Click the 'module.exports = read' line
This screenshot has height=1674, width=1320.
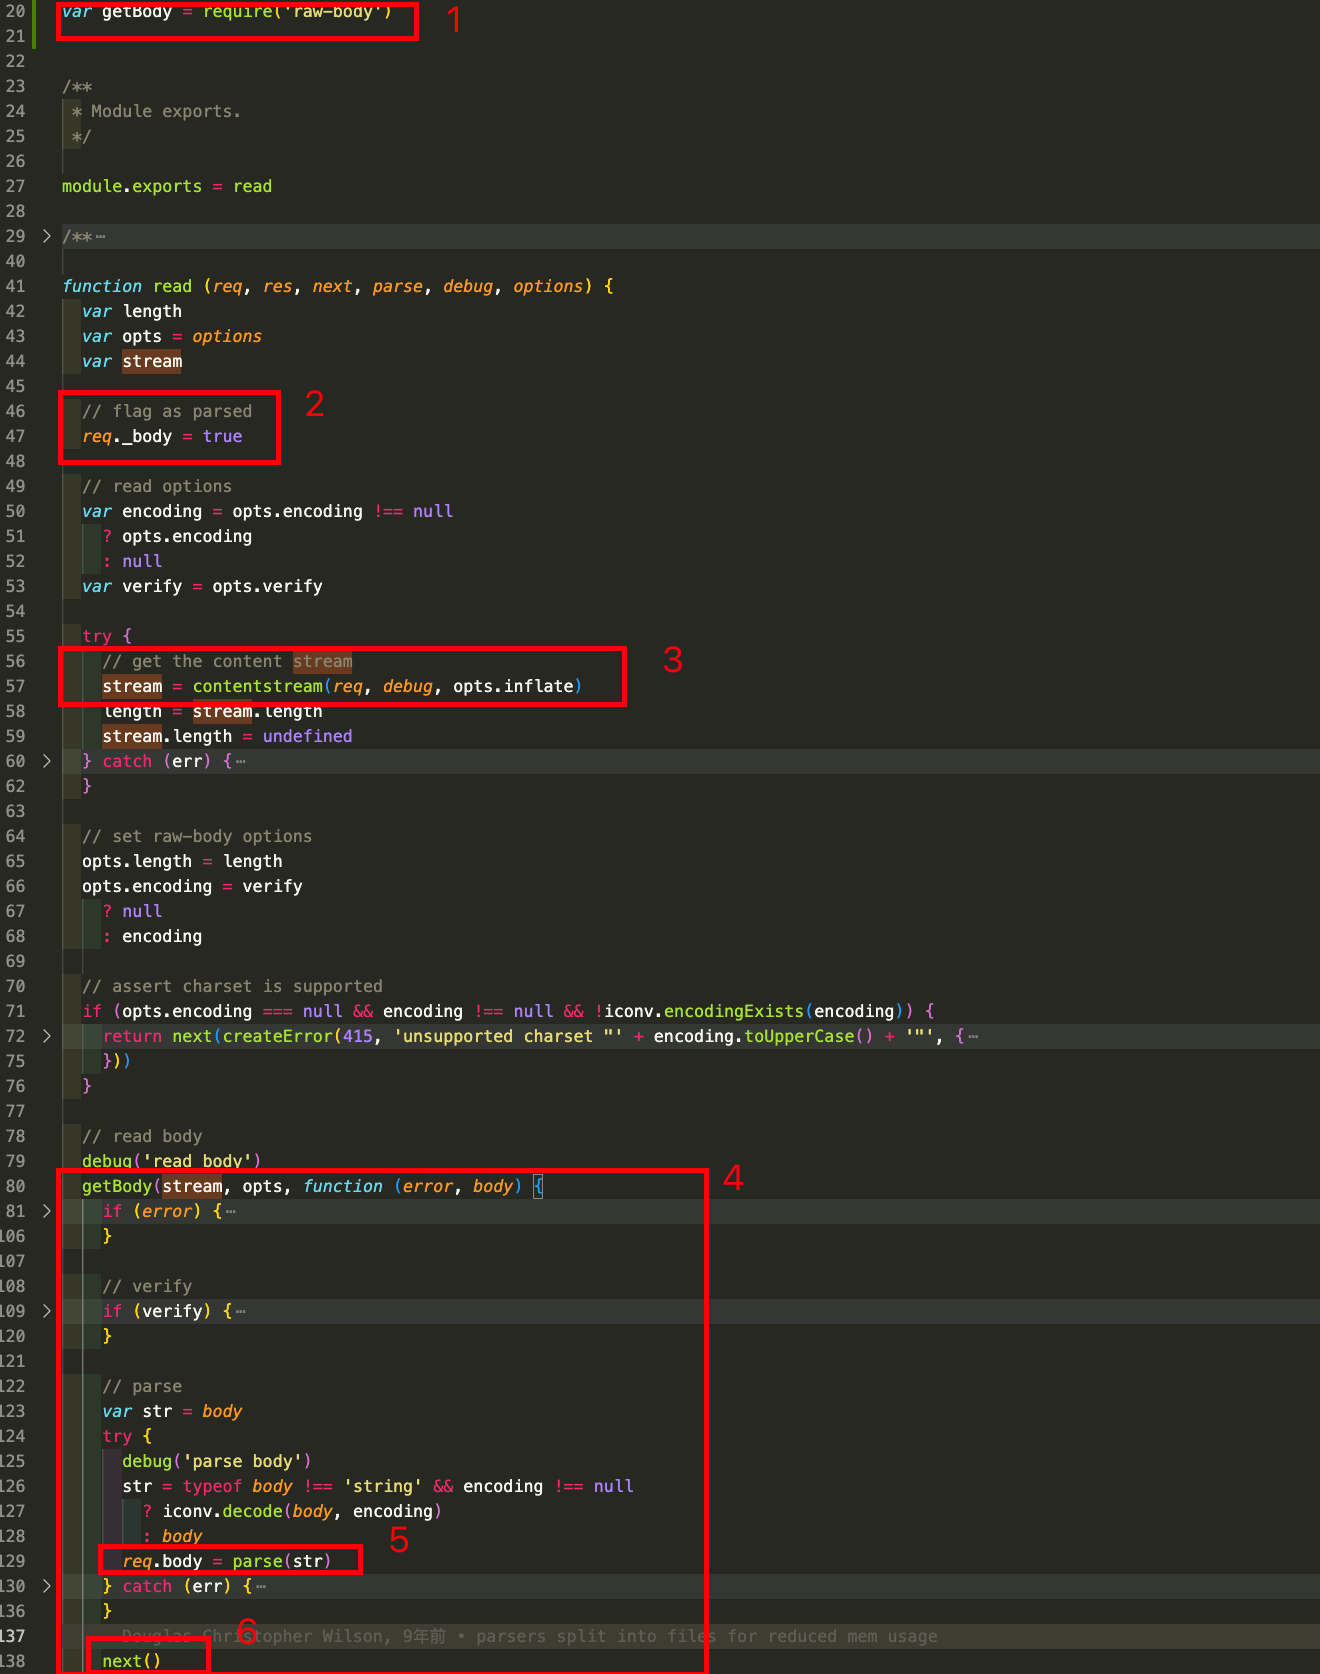tap(167, 186)
